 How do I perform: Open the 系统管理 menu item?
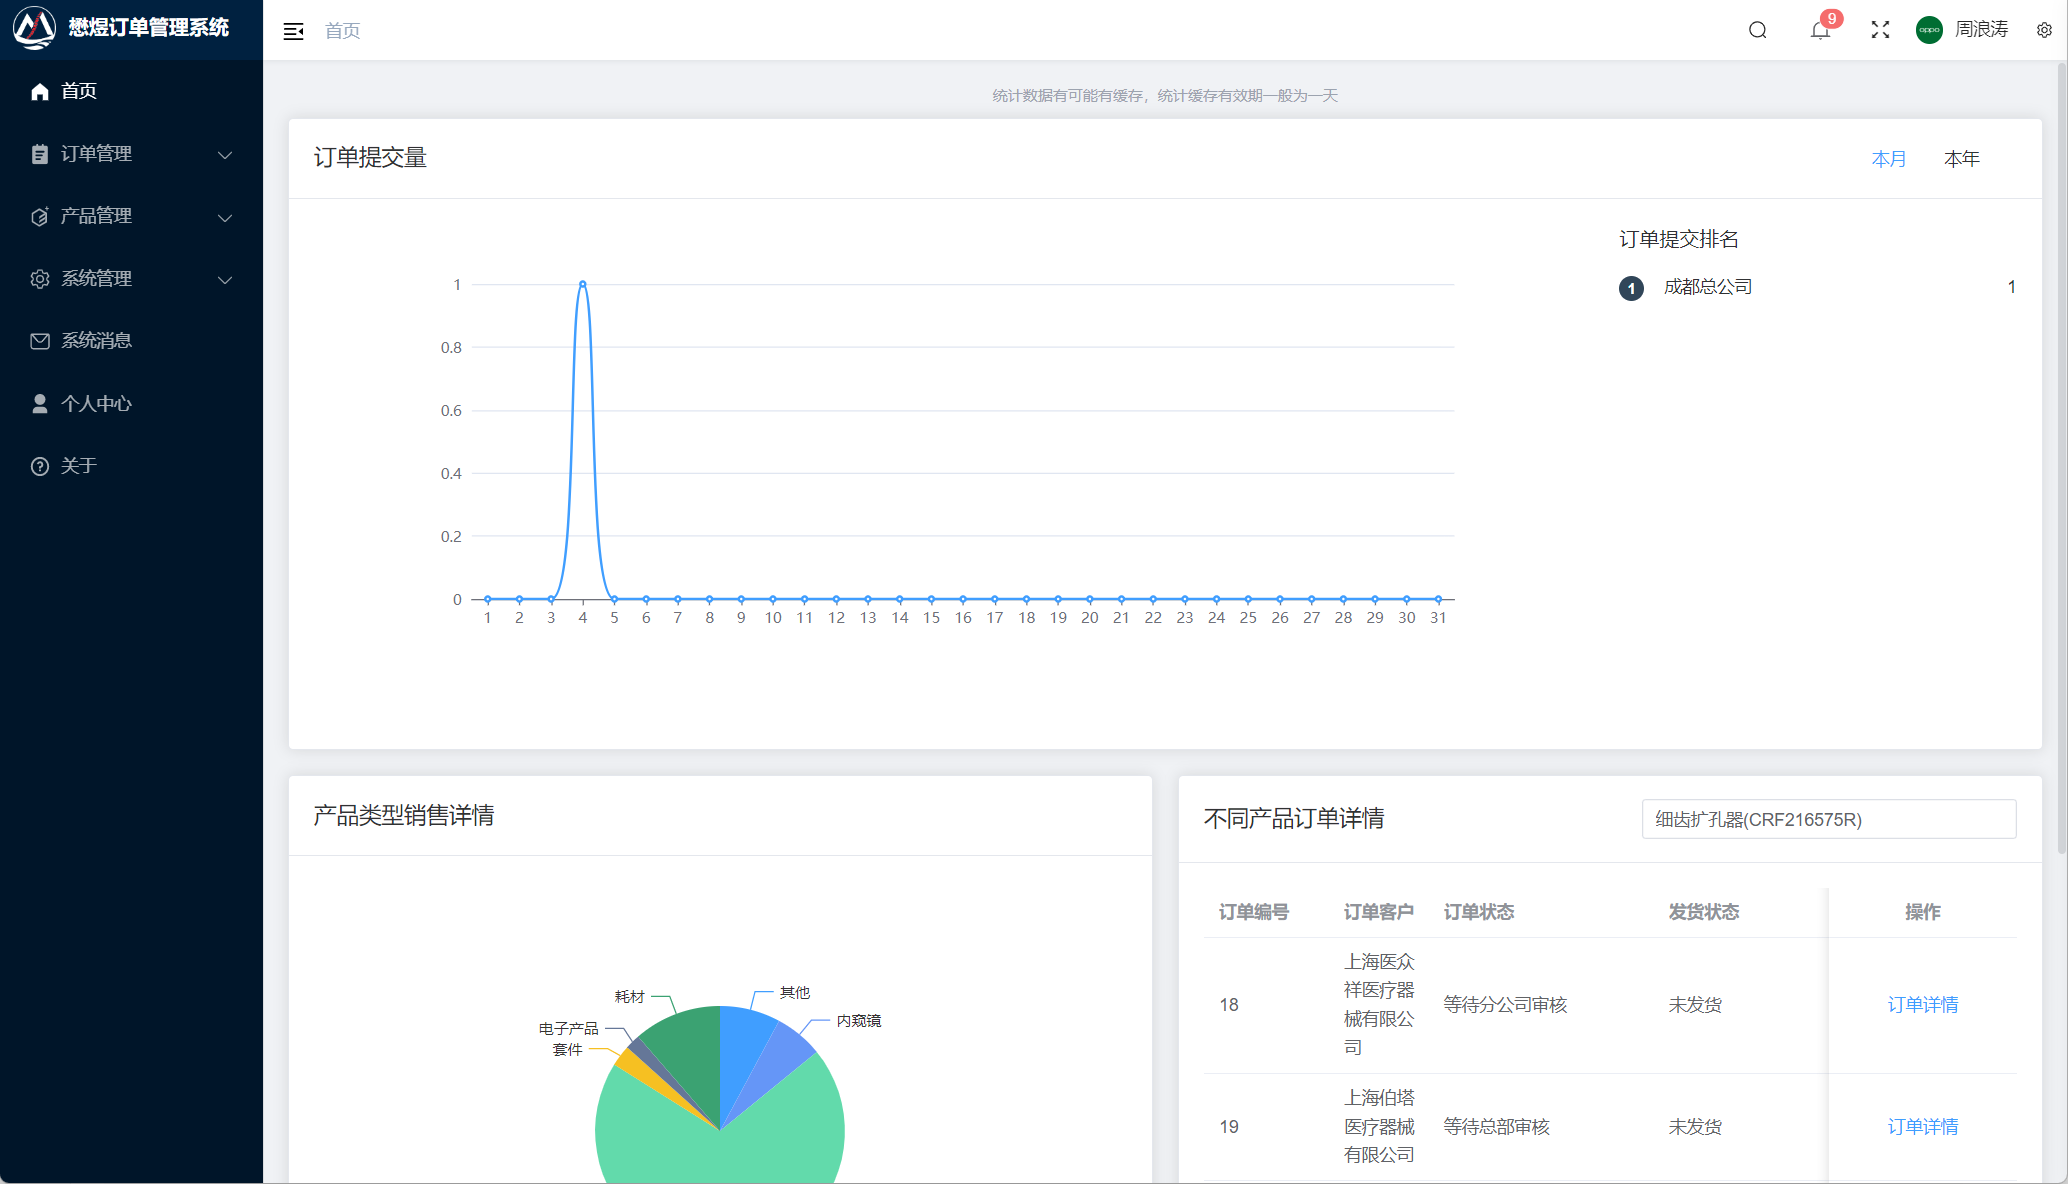131,279
